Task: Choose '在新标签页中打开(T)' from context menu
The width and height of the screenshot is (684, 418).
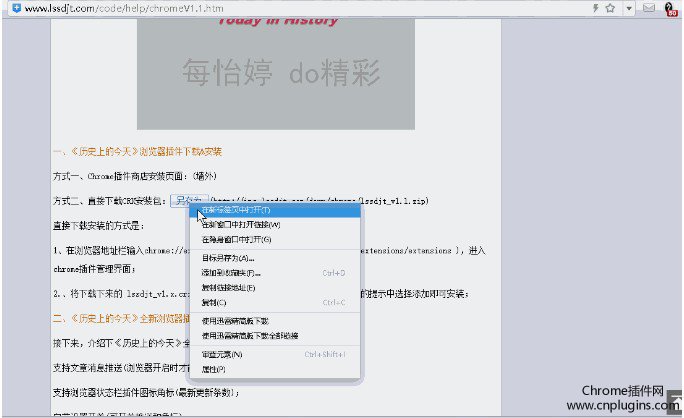Action: tap(275, 210)
